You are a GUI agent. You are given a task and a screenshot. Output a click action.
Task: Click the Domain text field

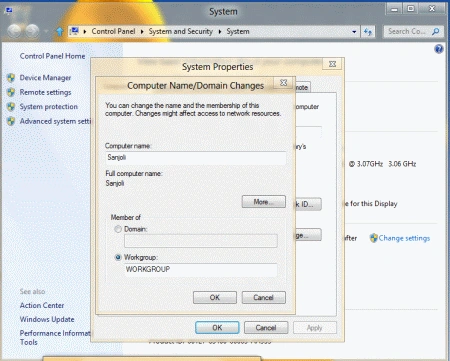coord(201,241)
